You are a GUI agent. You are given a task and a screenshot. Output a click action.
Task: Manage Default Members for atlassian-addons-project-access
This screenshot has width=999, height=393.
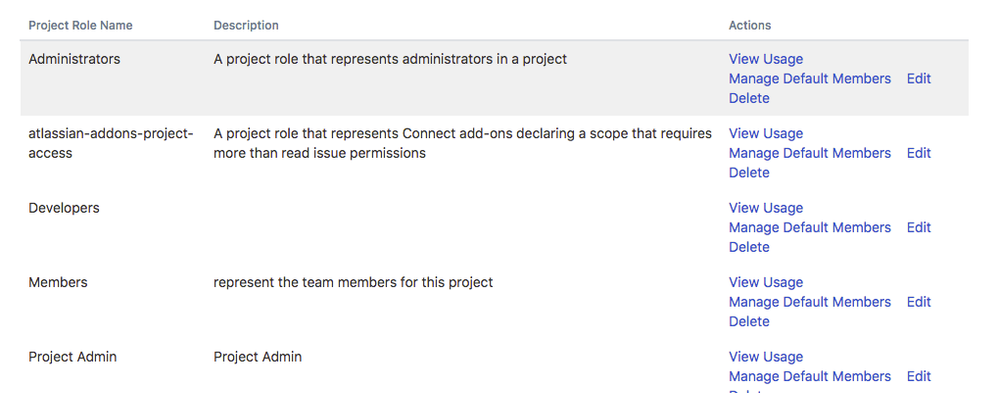pyautogui.click(x=810, y=154)
